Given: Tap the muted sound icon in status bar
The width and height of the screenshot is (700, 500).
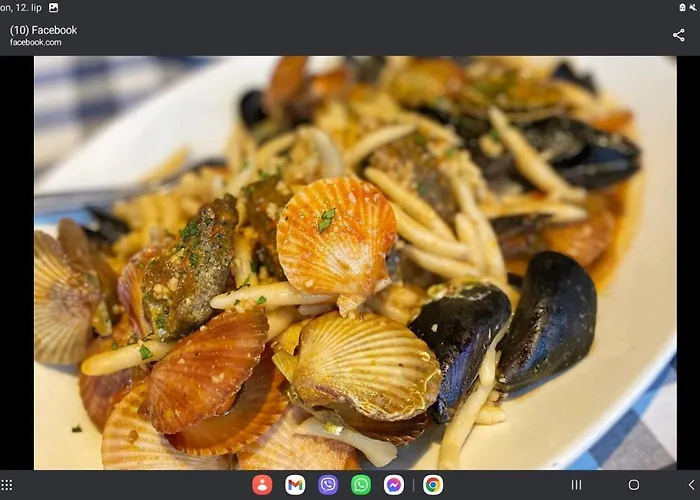Looking at the screenshot, I should click(692, 7).
